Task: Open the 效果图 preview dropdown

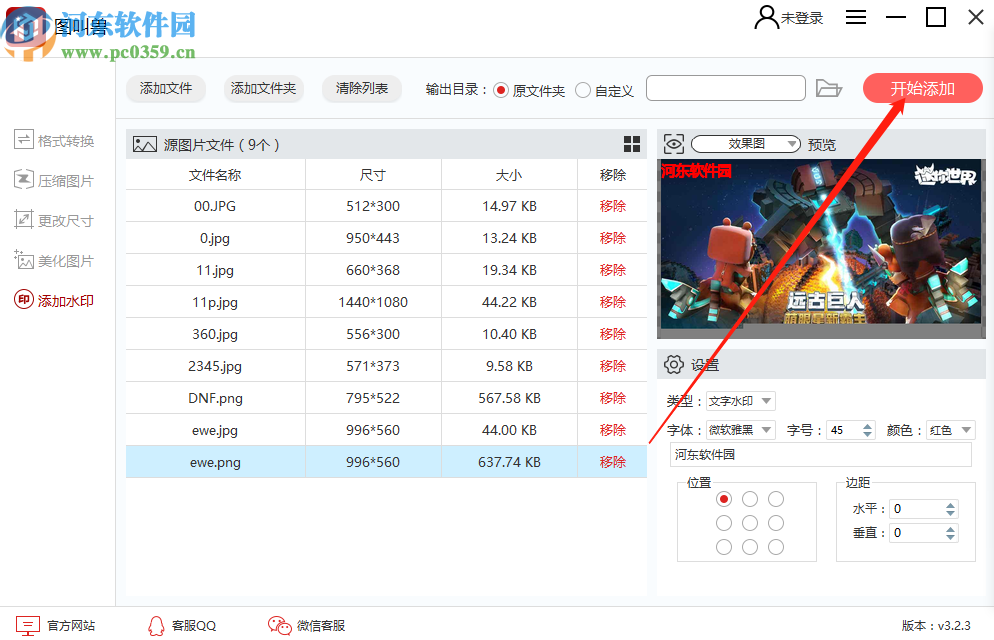Action: 746,143
